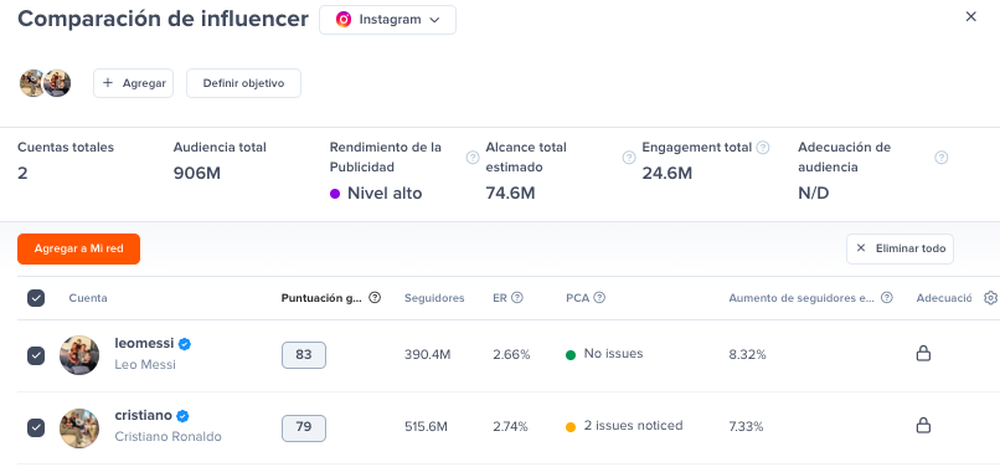The height and width of the screenshot is (467, 1000).
Task: Click the first small avatar near Agregar
Action: pyautogui.click(x=31, y=83)
